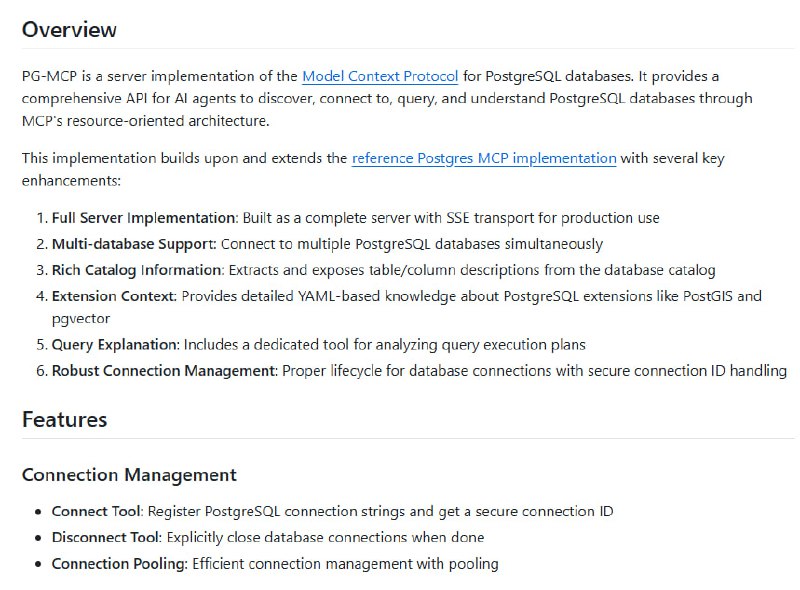This screenshot has height=590, width=800.
Task: Click the Features heading
Action: [65, 420]
